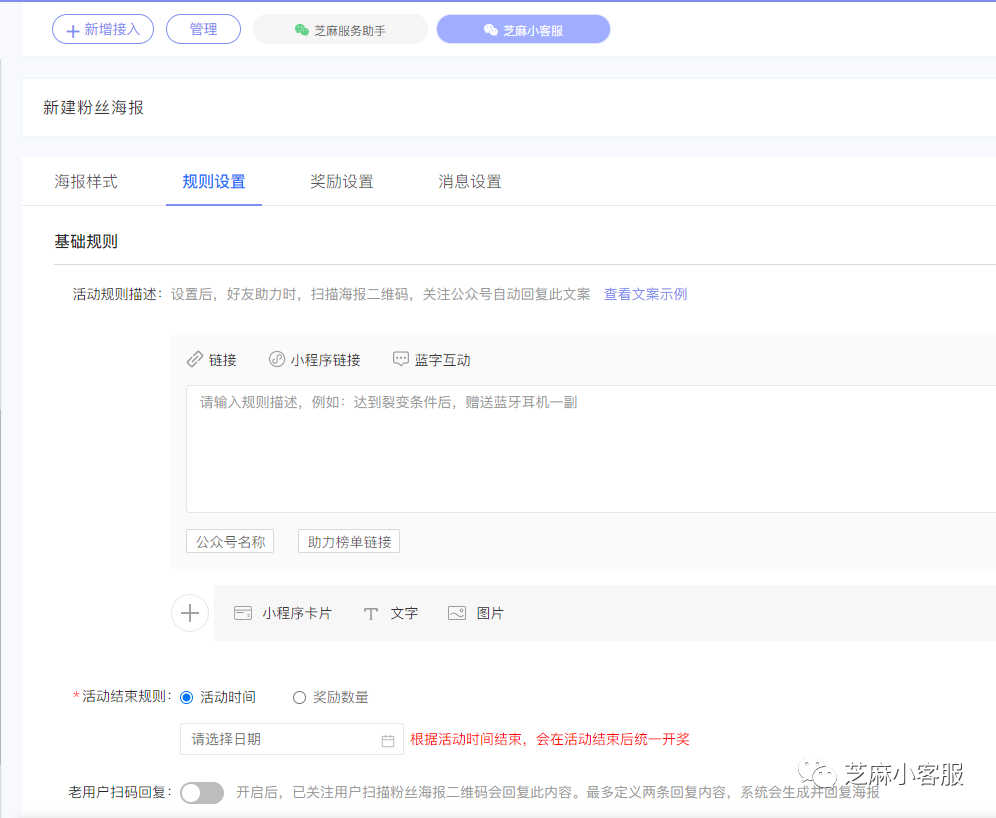
Task: Switch to the 海报样式 tab
Action: click(86, 182)
